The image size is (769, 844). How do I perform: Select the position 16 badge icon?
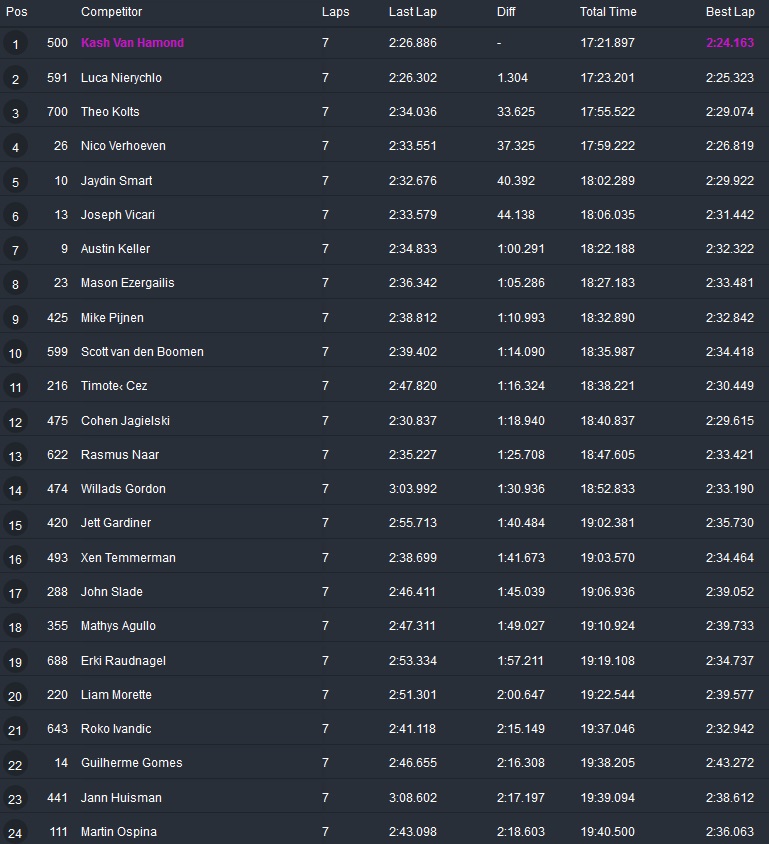pyautogui.click(x=16, y=559)
